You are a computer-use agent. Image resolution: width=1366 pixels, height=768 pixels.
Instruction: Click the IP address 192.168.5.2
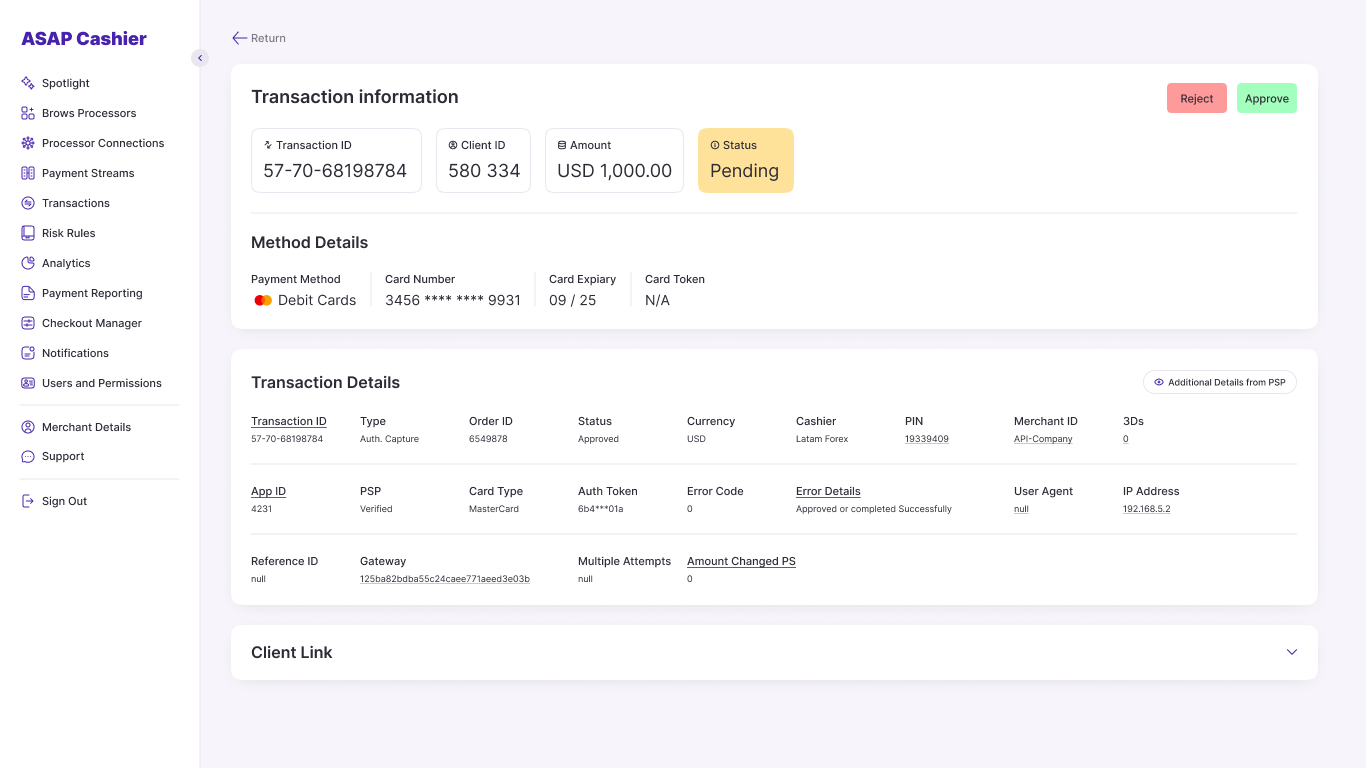(x=1147, y=509)
